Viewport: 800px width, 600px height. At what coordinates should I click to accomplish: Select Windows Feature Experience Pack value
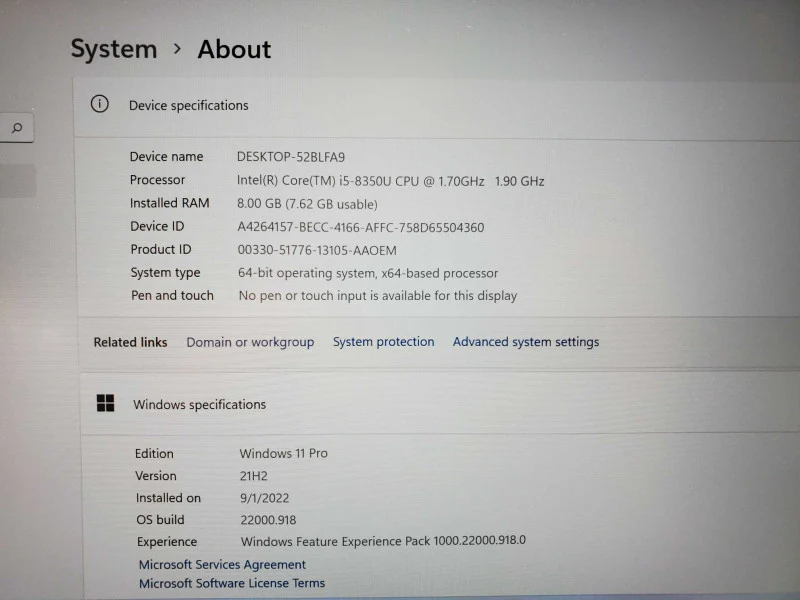pos(383,541)
